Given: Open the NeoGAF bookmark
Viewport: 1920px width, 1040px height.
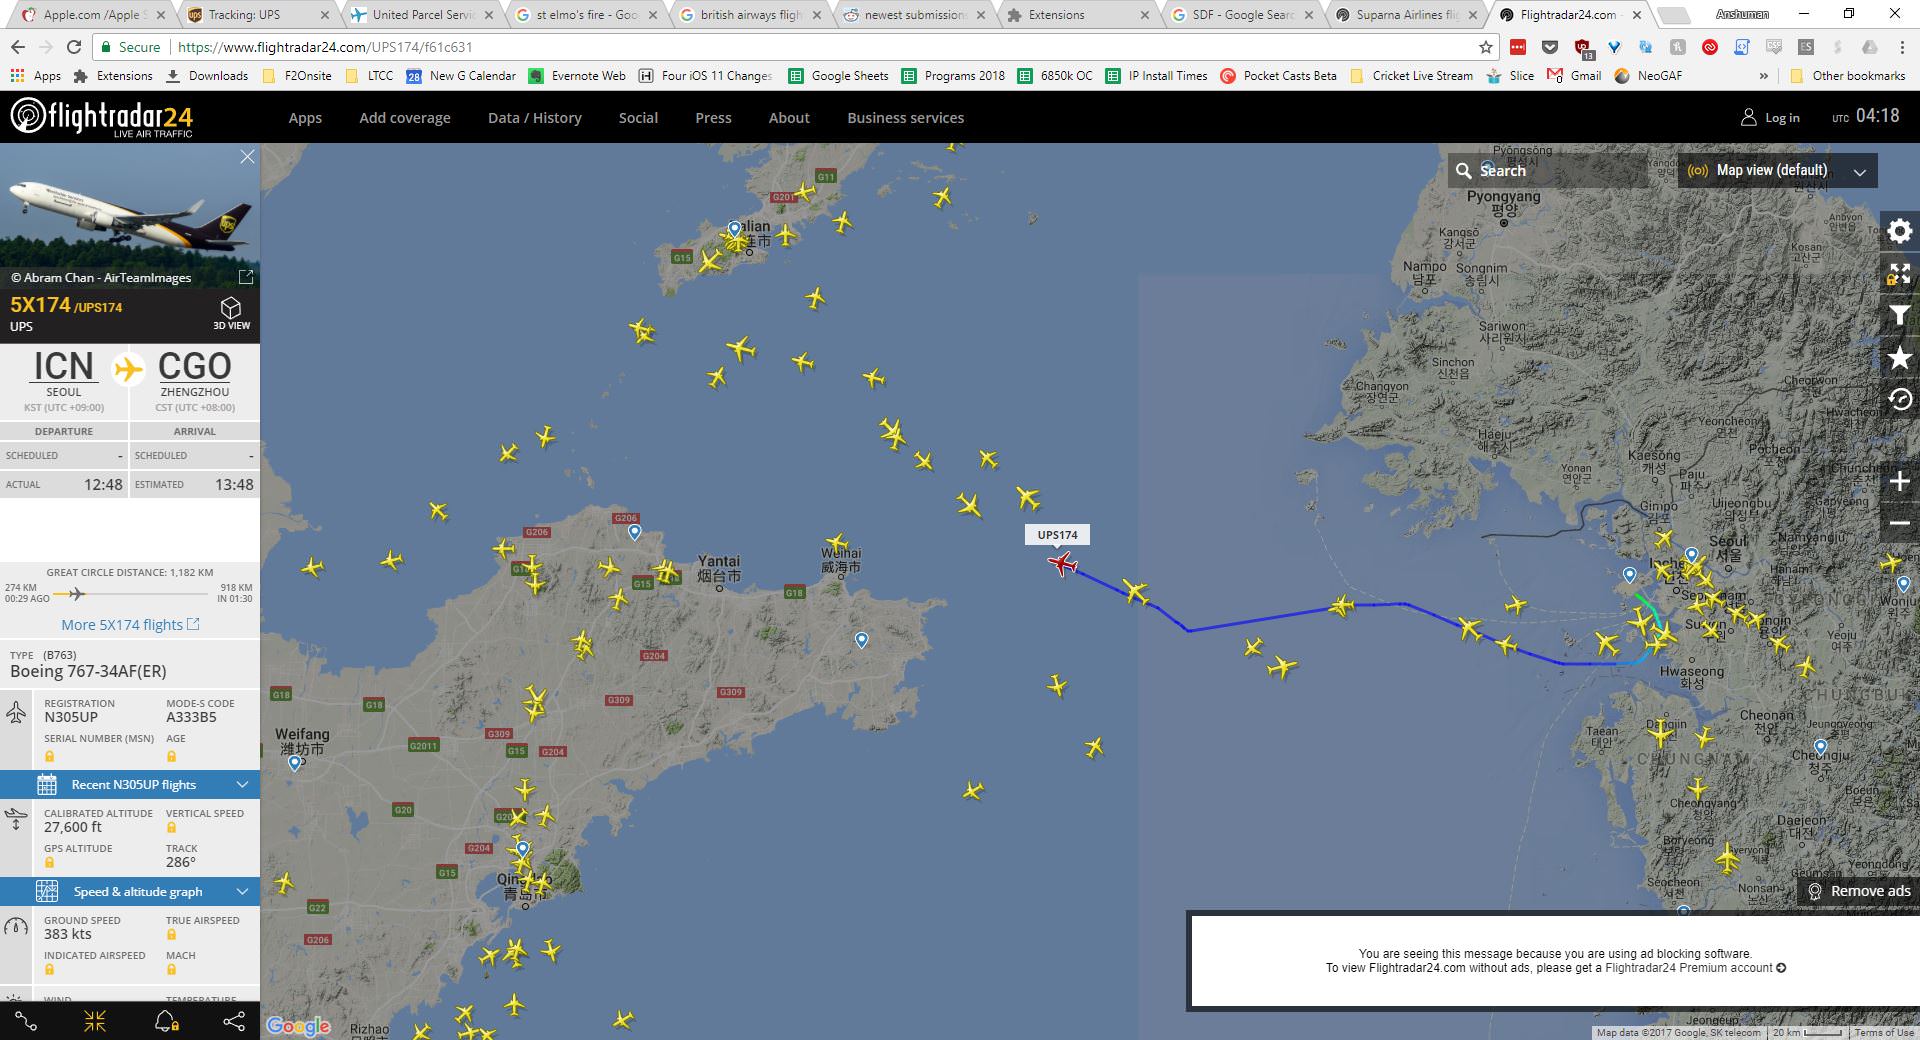Looking at the screenshot, I should (1648, 76).
